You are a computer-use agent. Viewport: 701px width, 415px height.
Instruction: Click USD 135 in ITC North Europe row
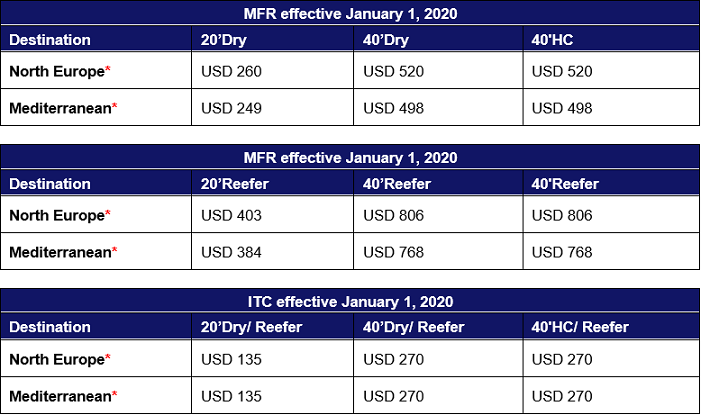231,360
